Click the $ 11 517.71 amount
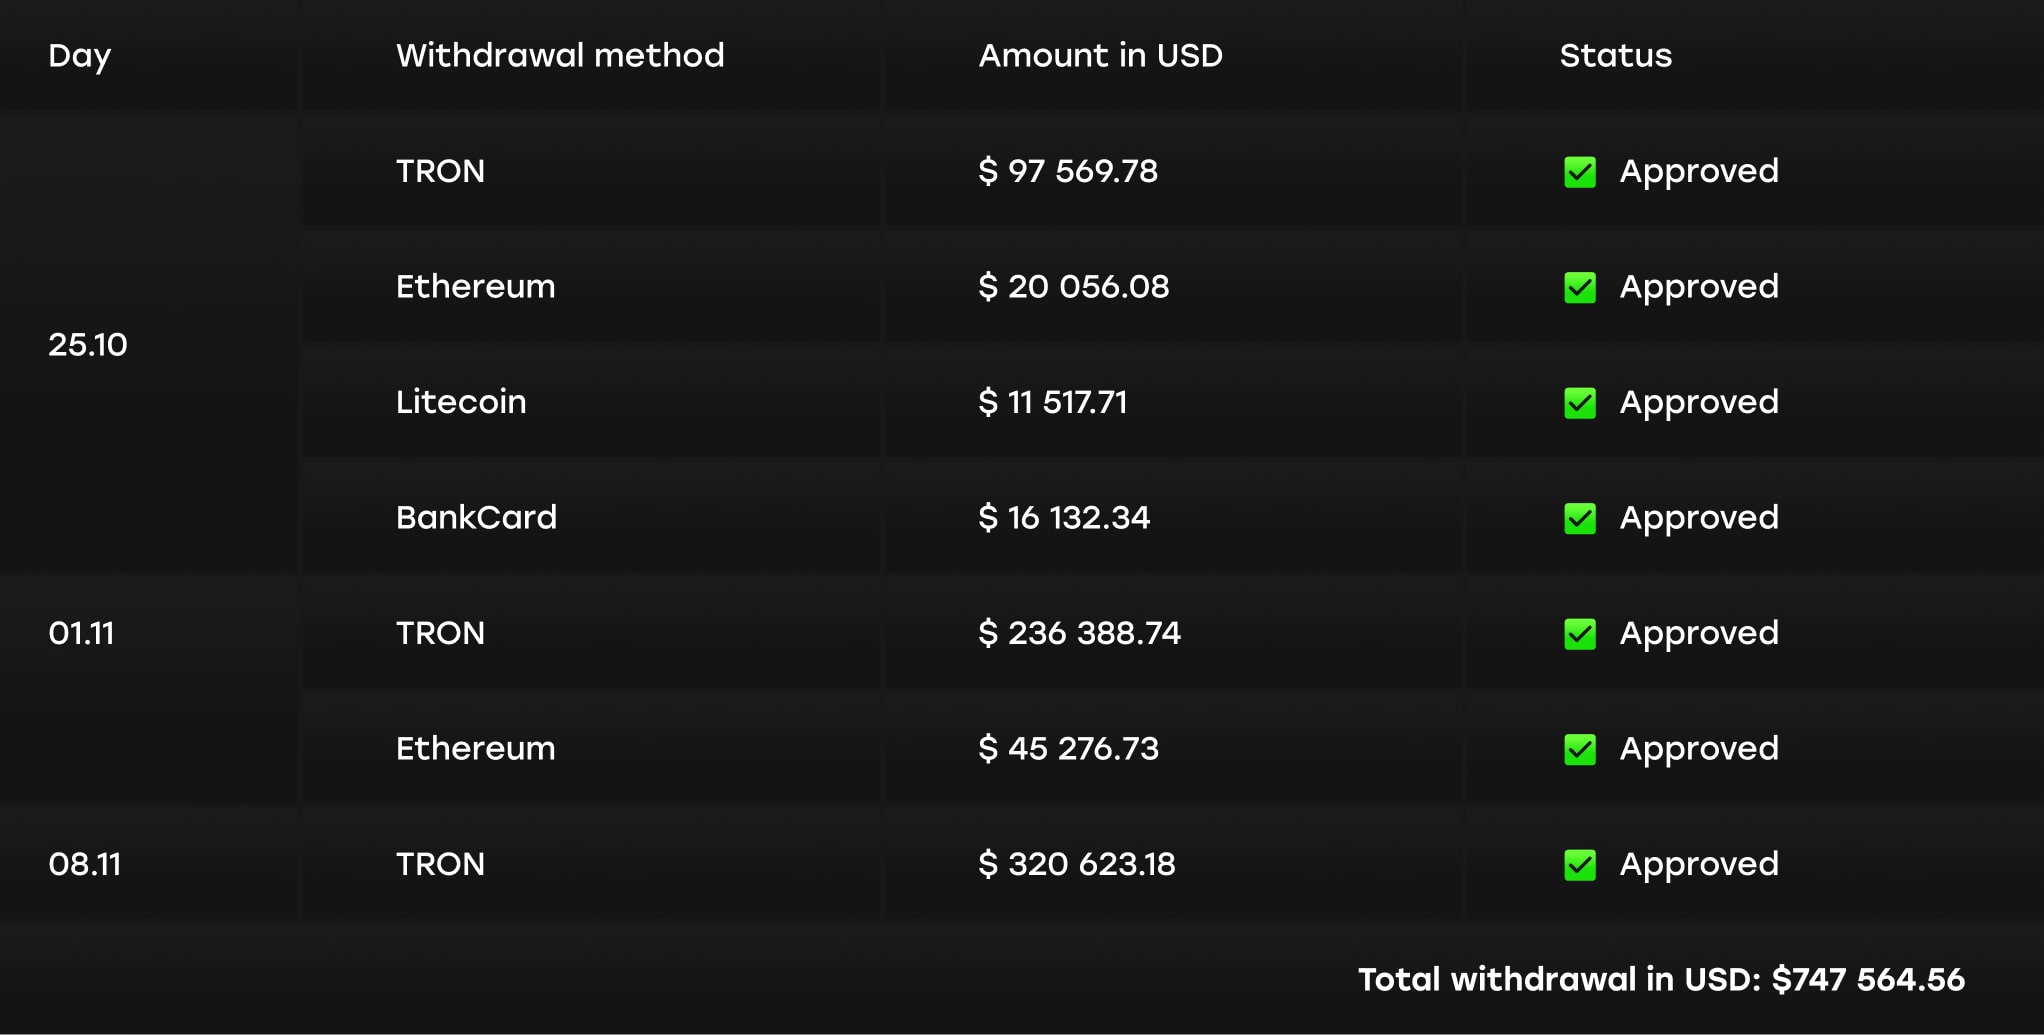This screenshot has height=1035, width=2044. pyautogui.click(x=1052, y=402)
